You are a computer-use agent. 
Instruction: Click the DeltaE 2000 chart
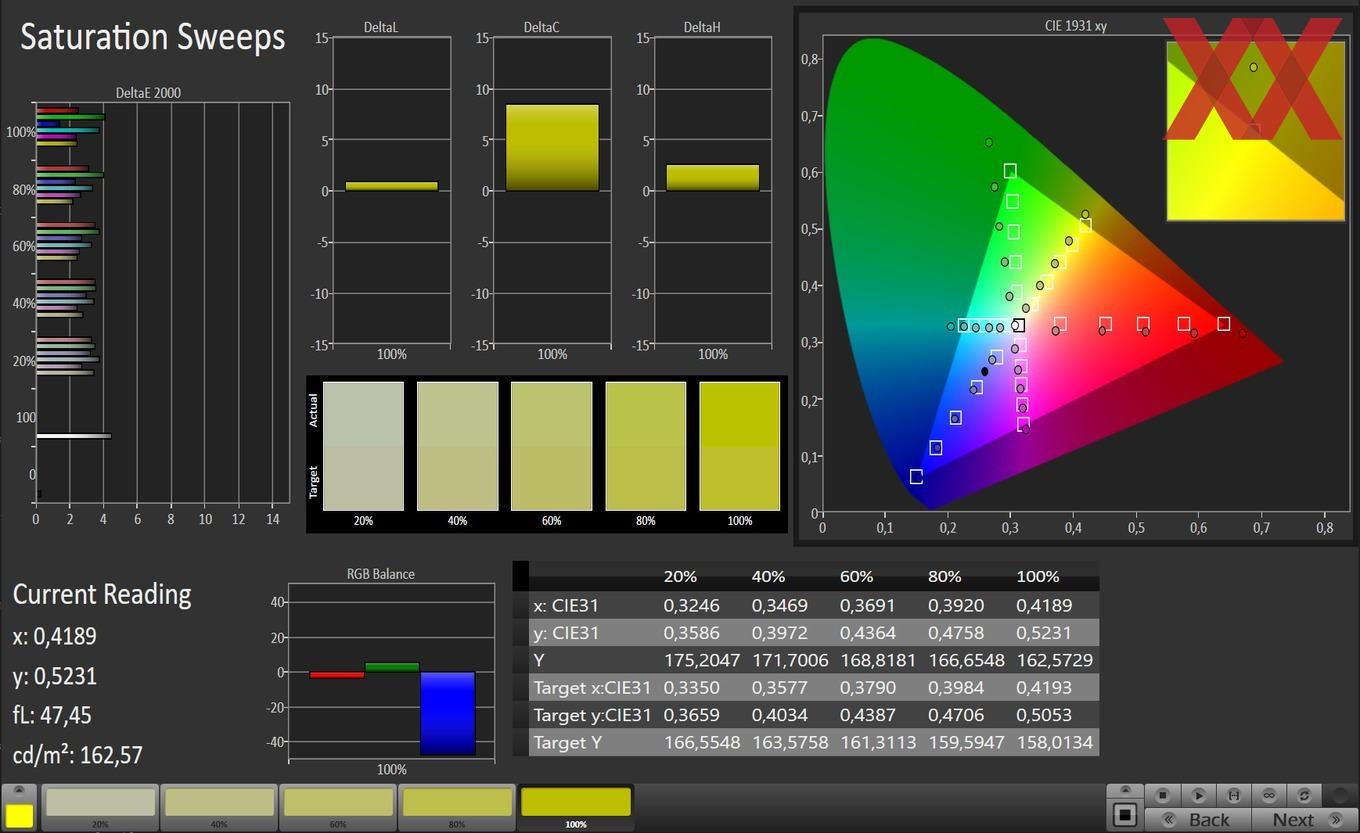point(163,302)
